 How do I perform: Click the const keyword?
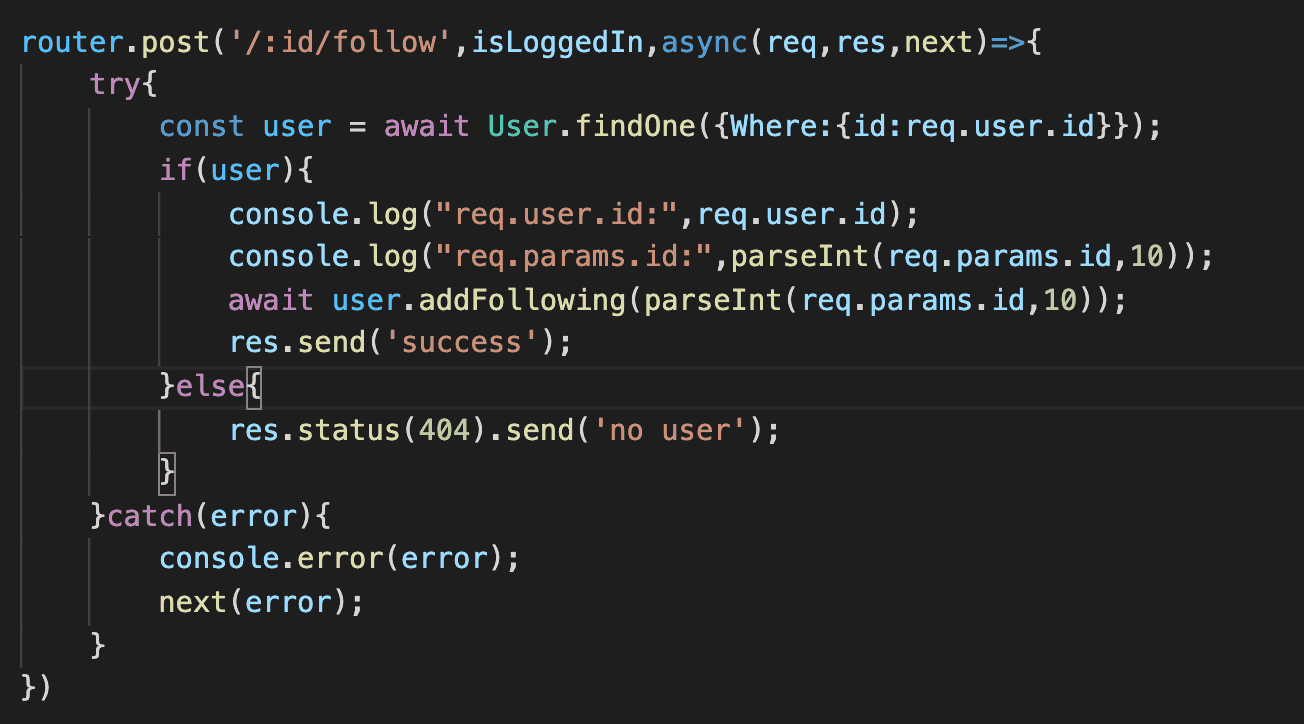pos(201,127)
